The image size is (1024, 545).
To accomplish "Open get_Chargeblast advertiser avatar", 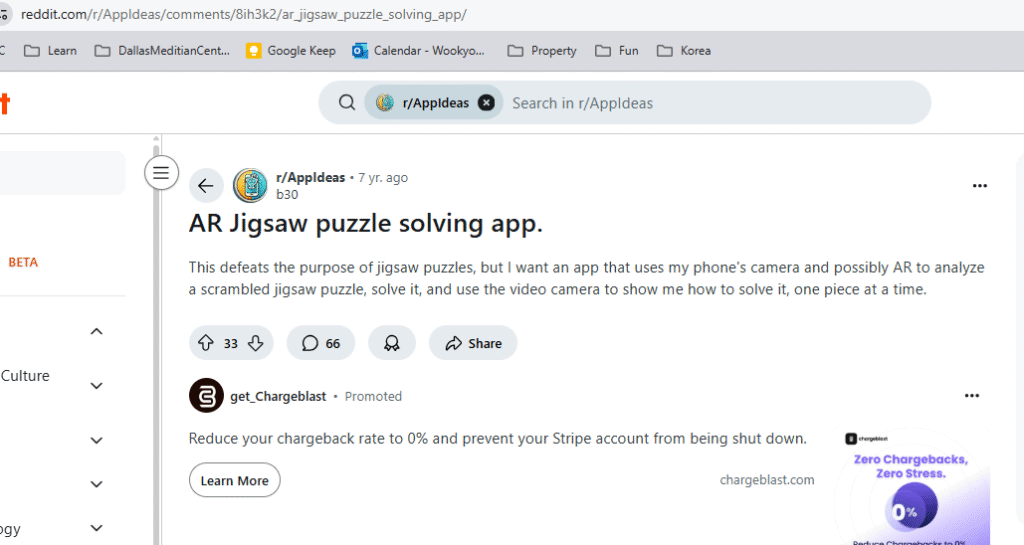I will tap(206, 396).
